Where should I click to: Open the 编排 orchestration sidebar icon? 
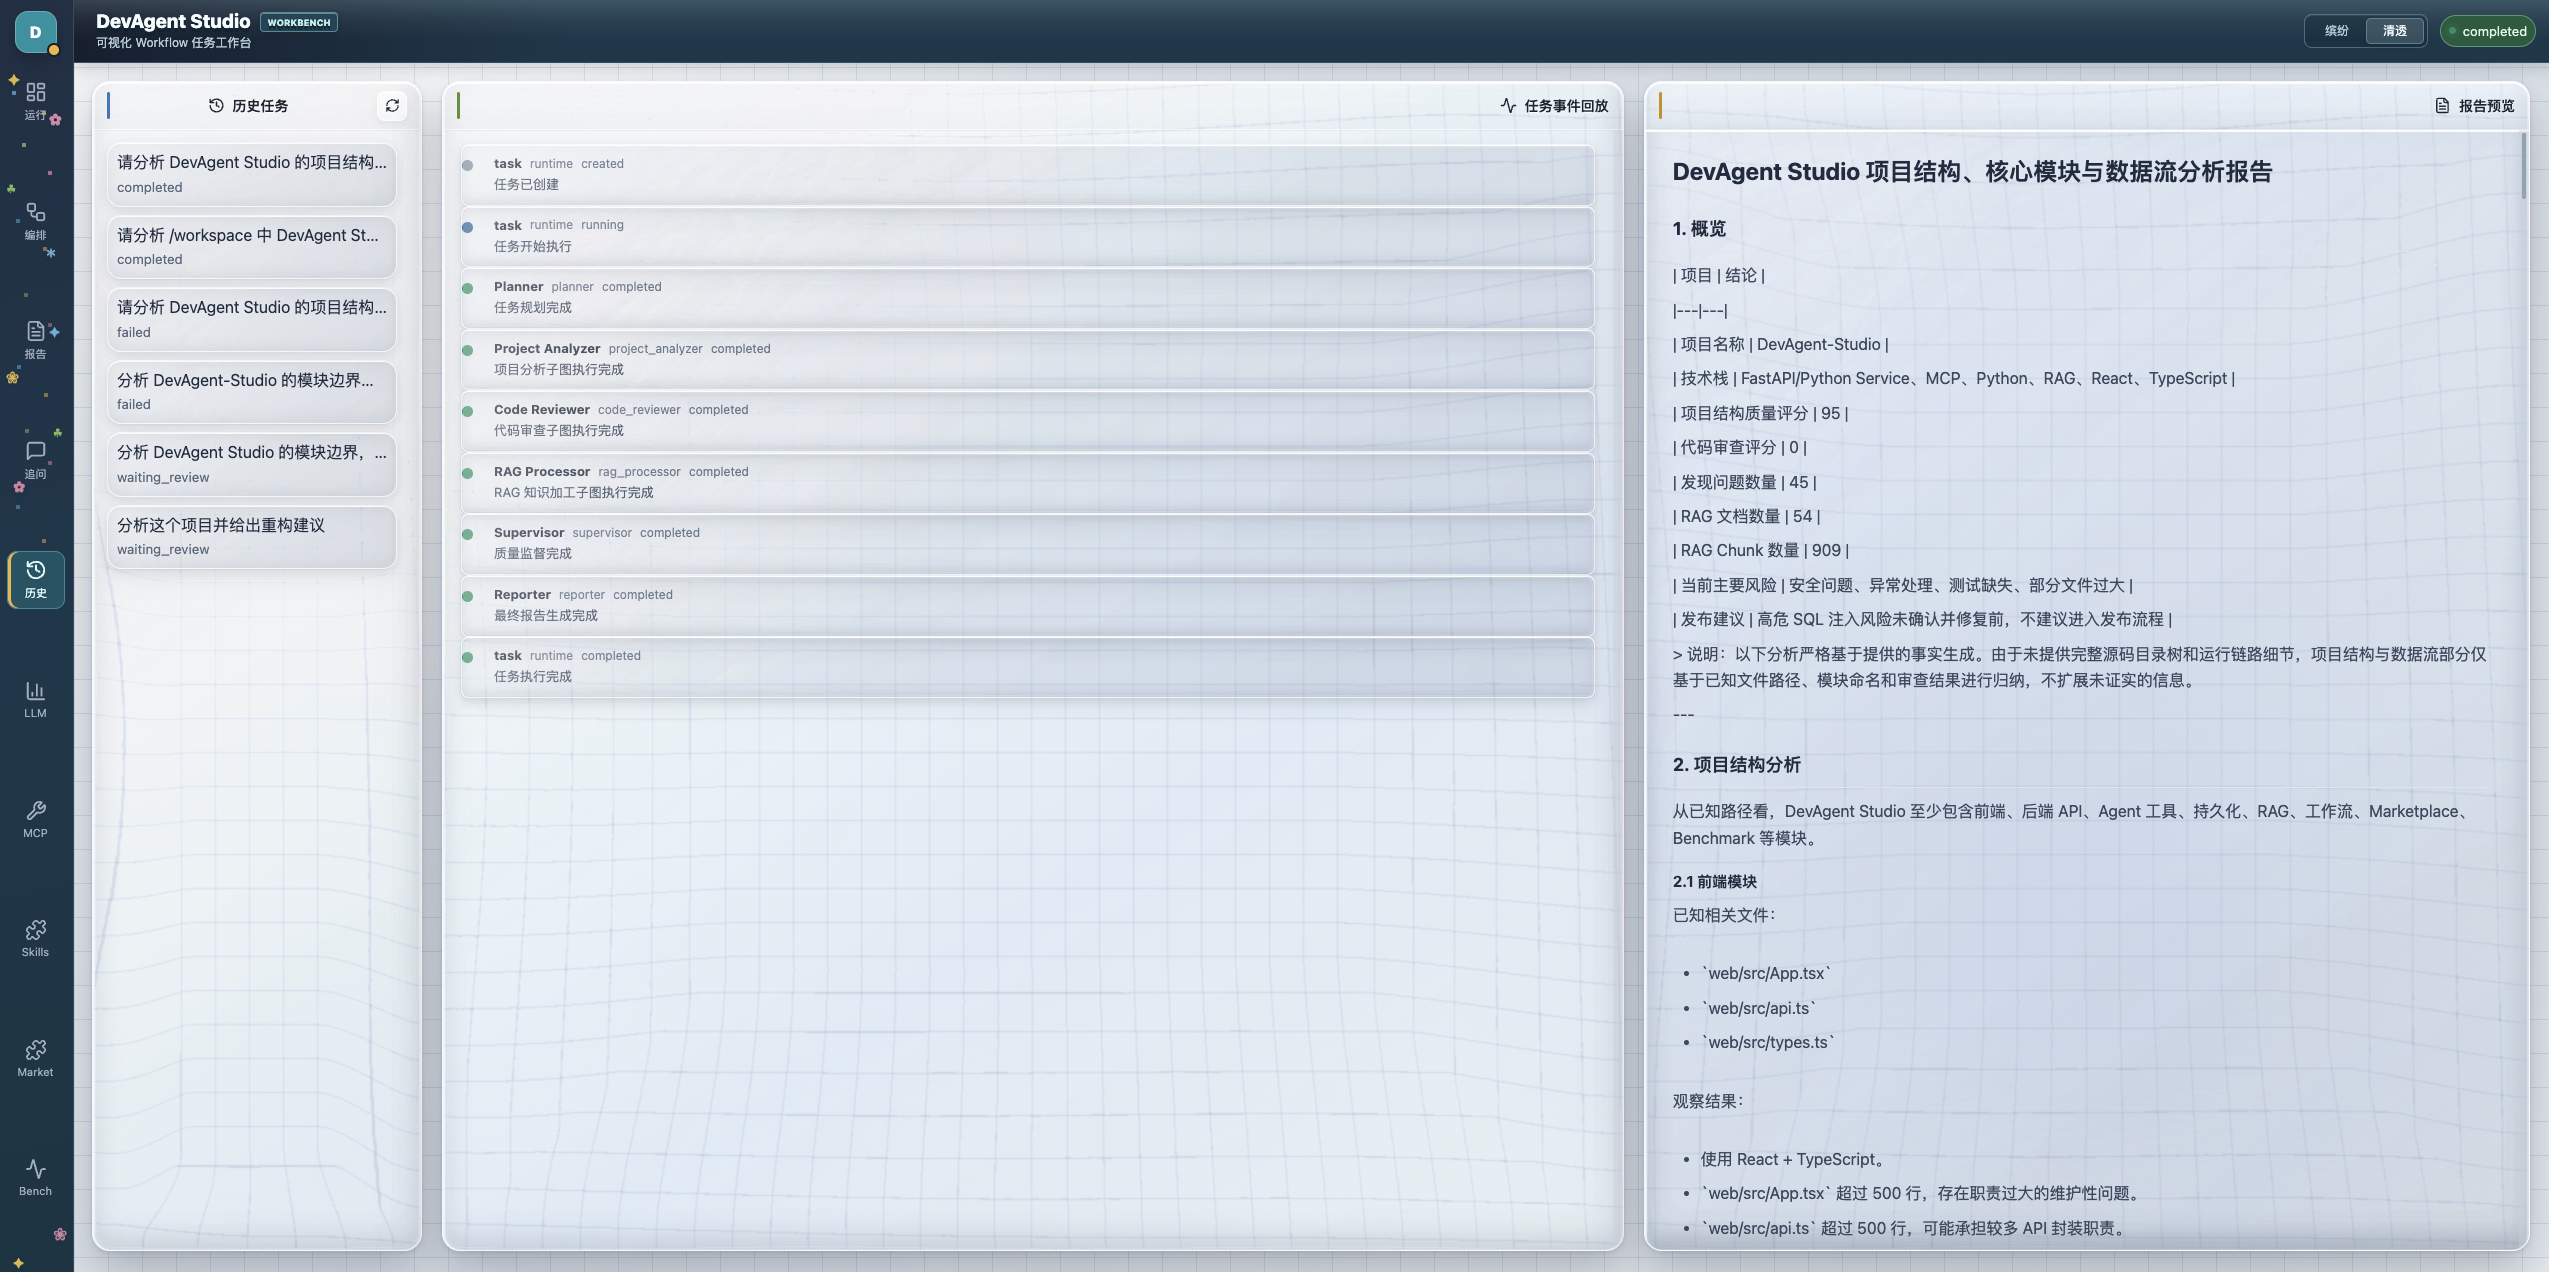point(36,220)
